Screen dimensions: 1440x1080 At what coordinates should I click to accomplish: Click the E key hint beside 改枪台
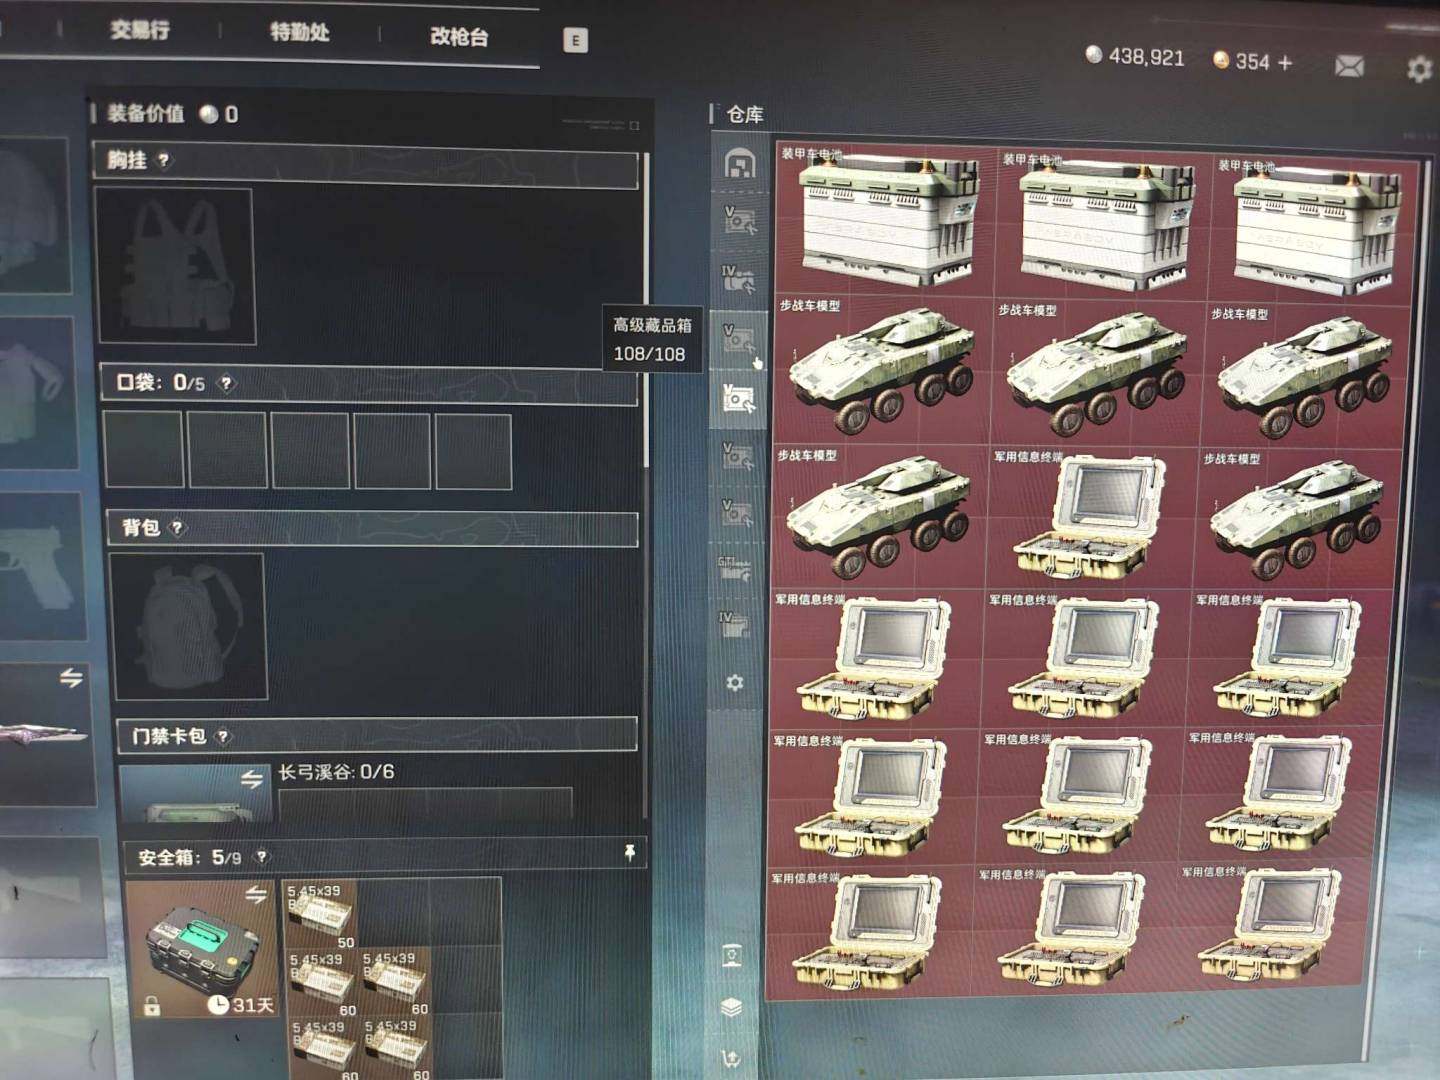[x=575, y=40]
